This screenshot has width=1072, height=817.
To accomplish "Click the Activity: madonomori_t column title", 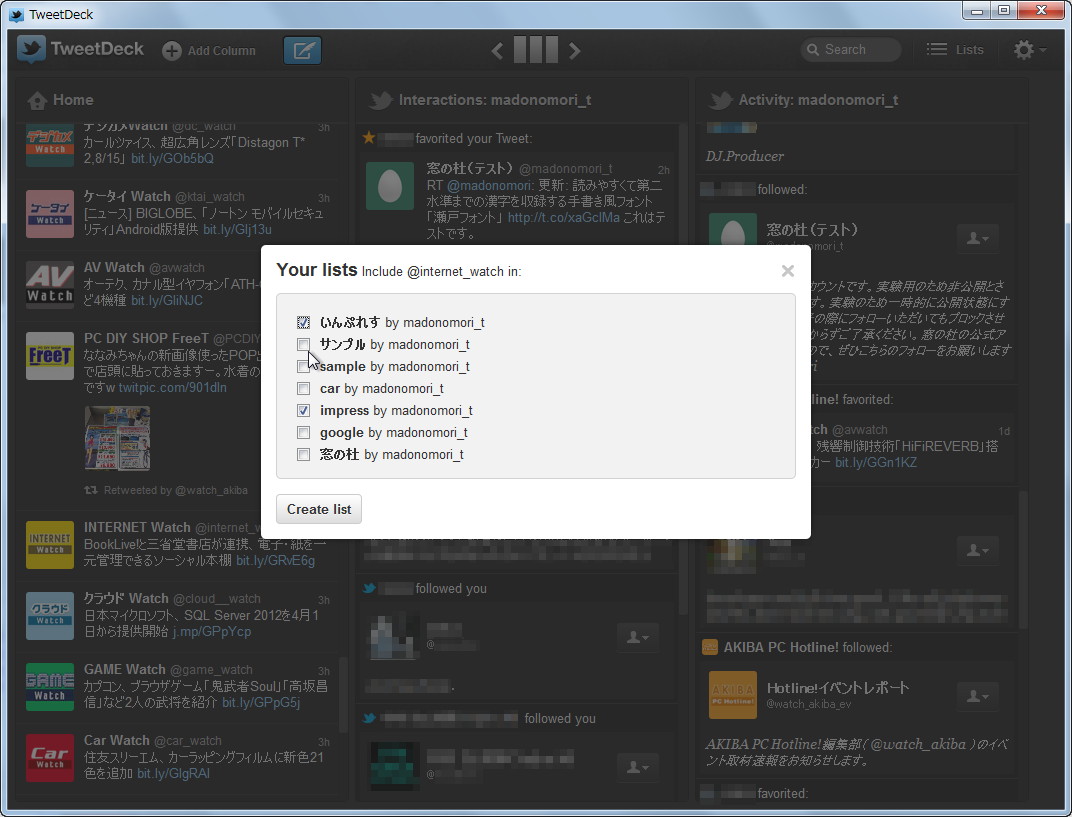I will pos(818,100).
